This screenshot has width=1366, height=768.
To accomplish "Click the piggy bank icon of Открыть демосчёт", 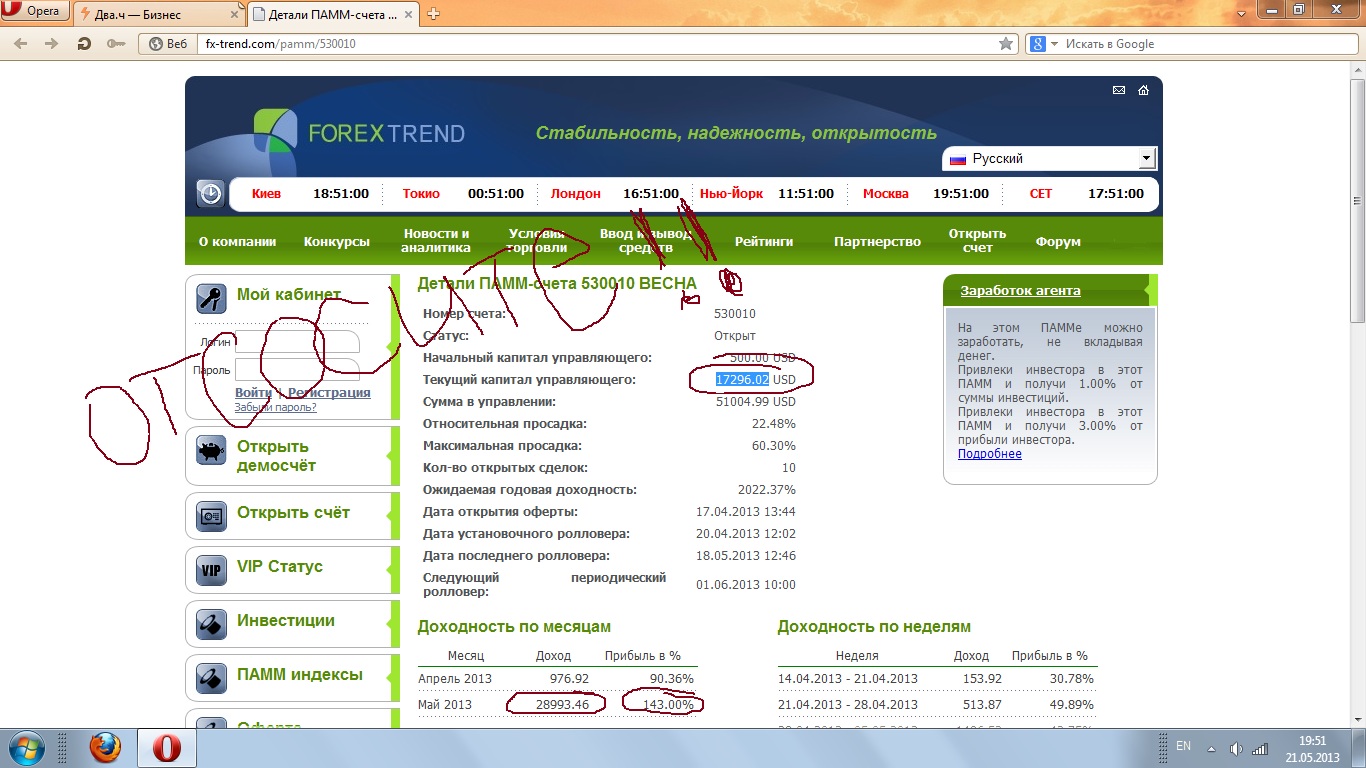I will coord(211,452).
